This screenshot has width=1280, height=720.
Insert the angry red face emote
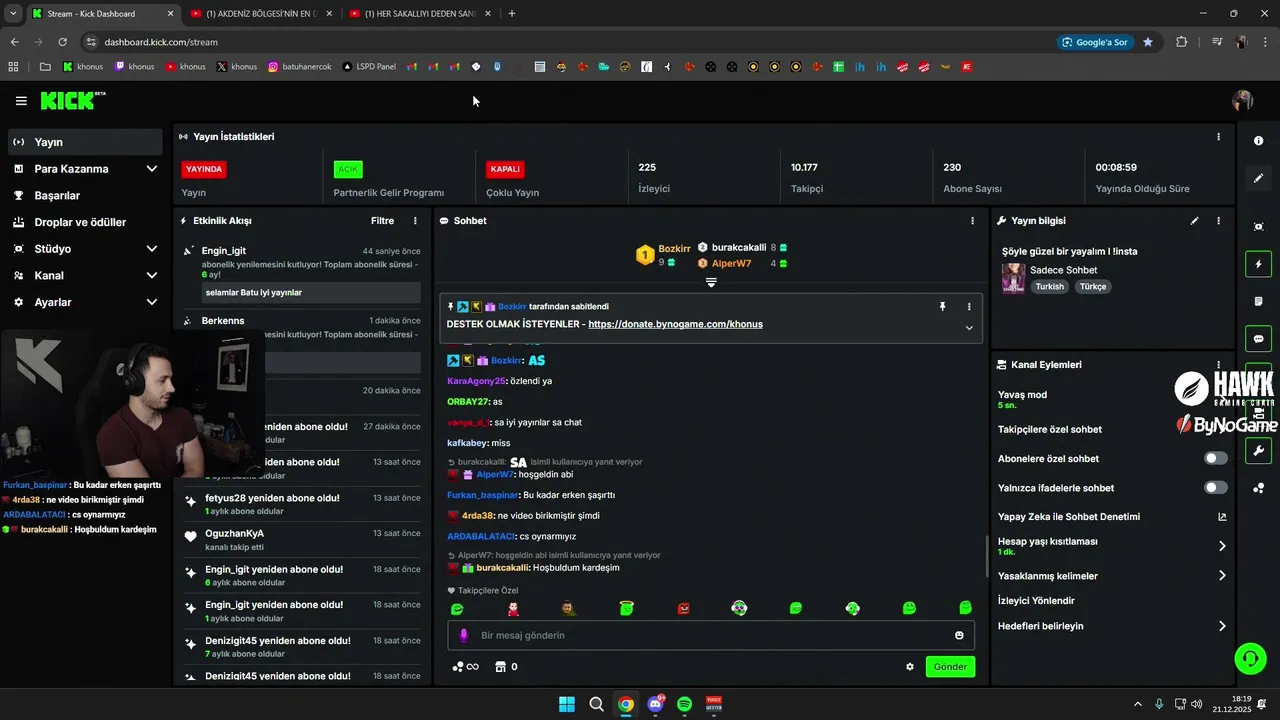click(684, 608)
